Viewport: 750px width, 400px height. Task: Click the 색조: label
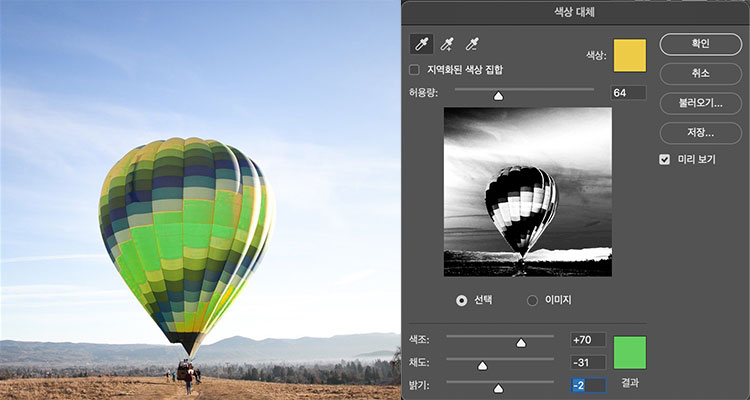point(419,340)
